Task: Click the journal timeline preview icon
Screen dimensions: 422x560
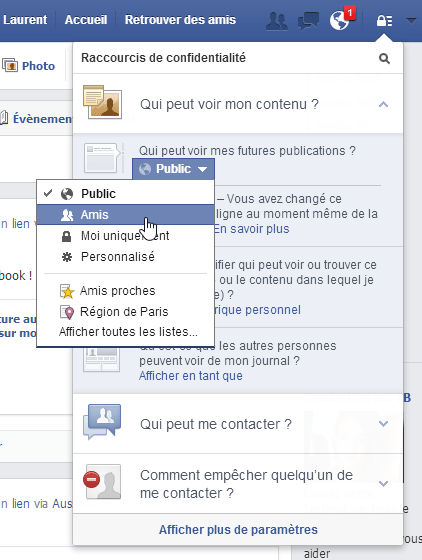Action: point(101,359)
